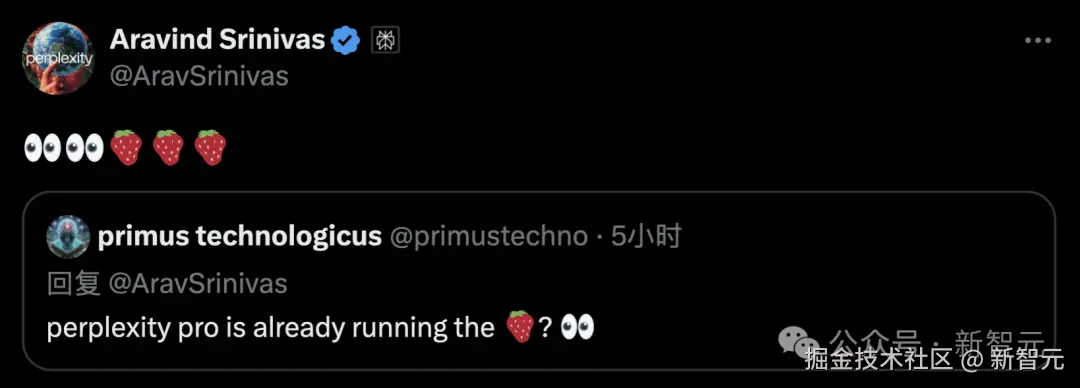Click the first eyes emoji in tweet

[43, 147]
